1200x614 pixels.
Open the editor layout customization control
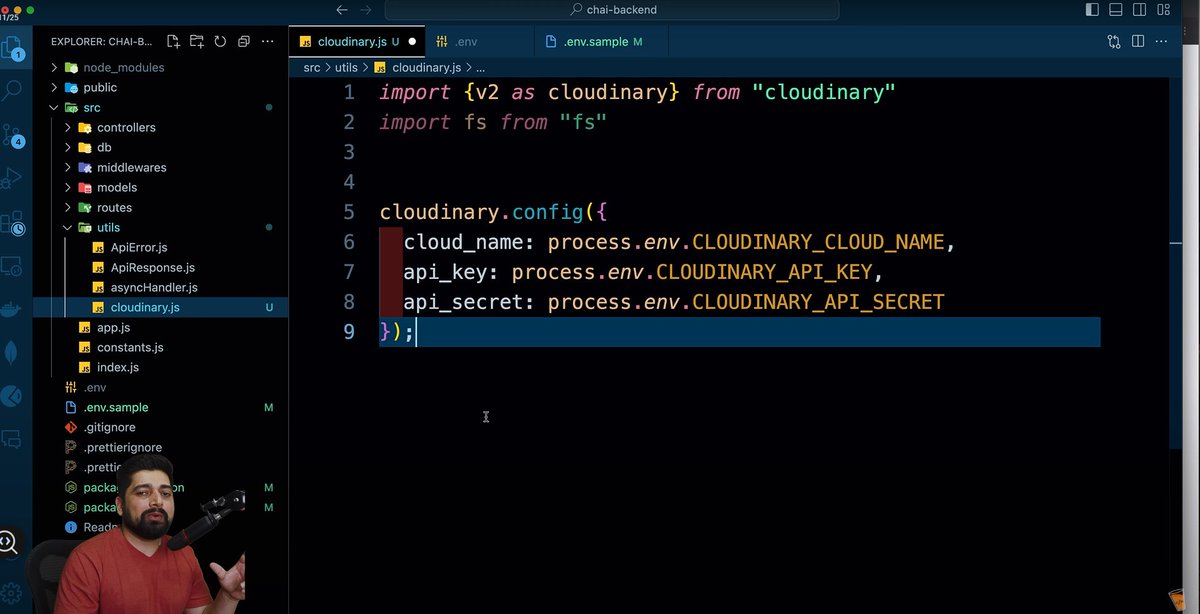[x=1164, y=9]
